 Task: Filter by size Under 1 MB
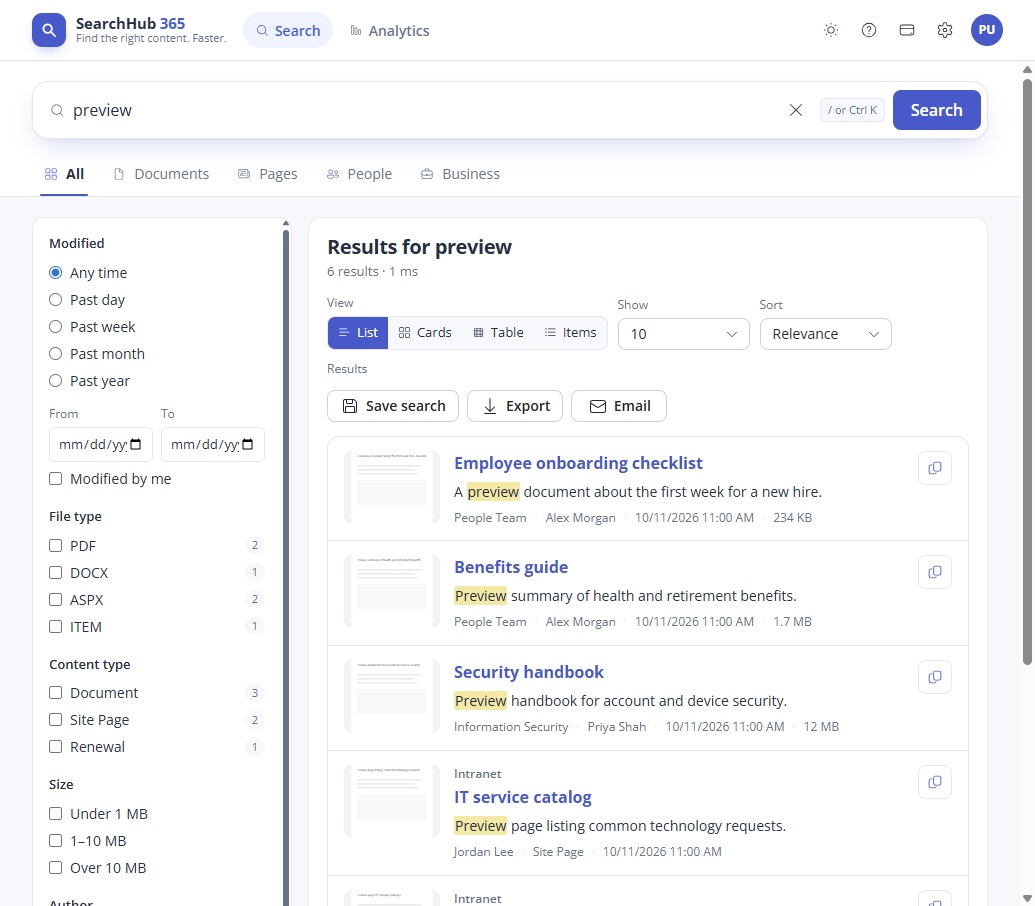pyautogui.click(x=55, y=814)
